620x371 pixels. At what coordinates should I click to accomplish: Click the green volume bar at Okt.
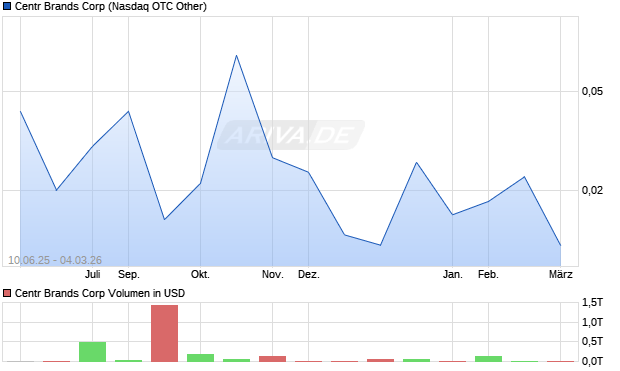[200, 358]
